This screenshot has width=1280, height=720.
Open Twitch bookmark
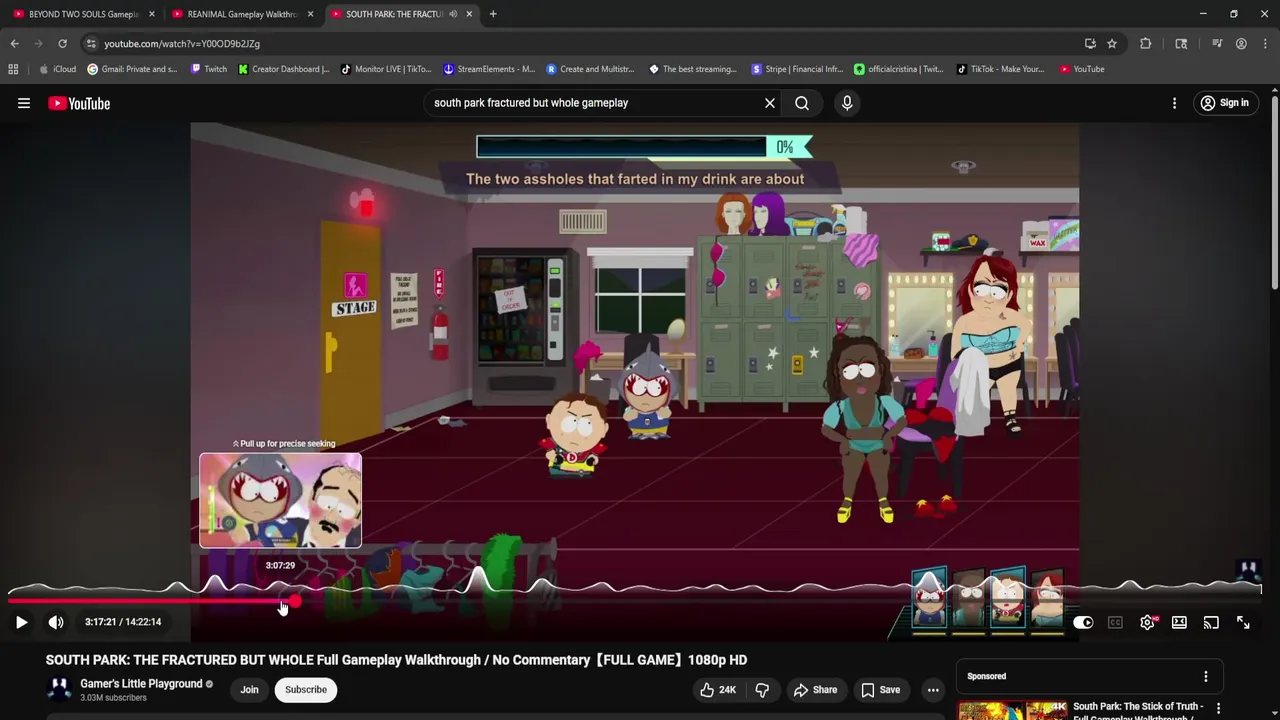(208, 69)
